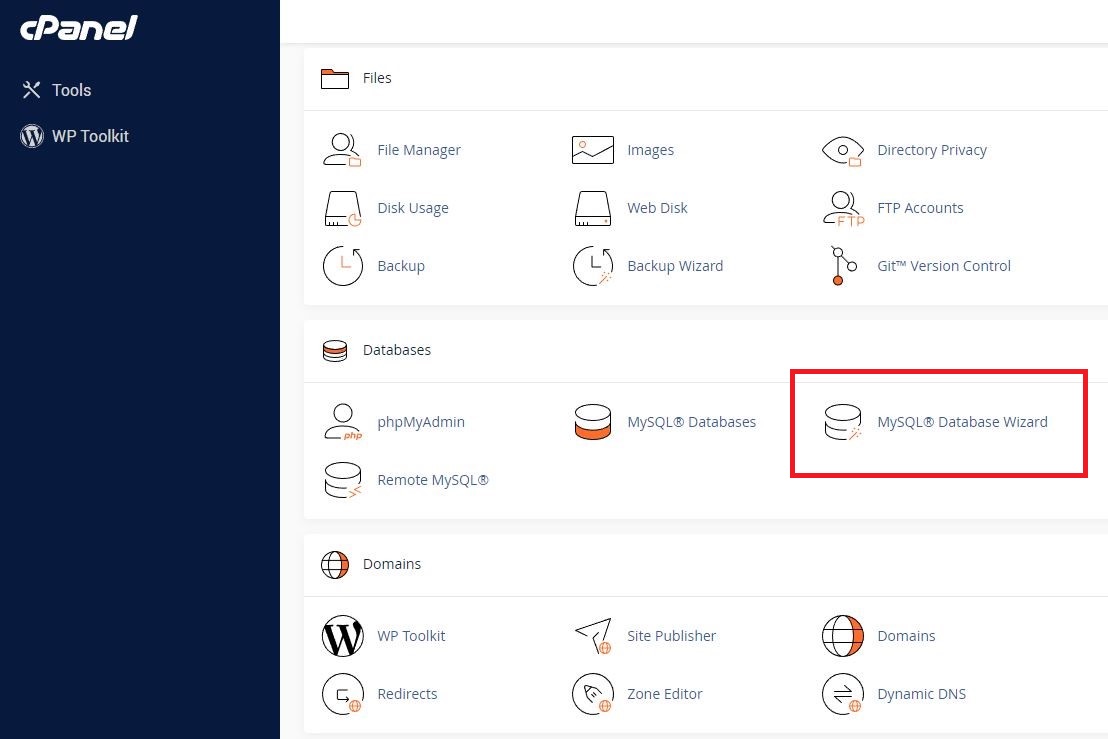The image size is (1108, 739).
Task: Click the File Manager icon
Action: pos(343,150)
